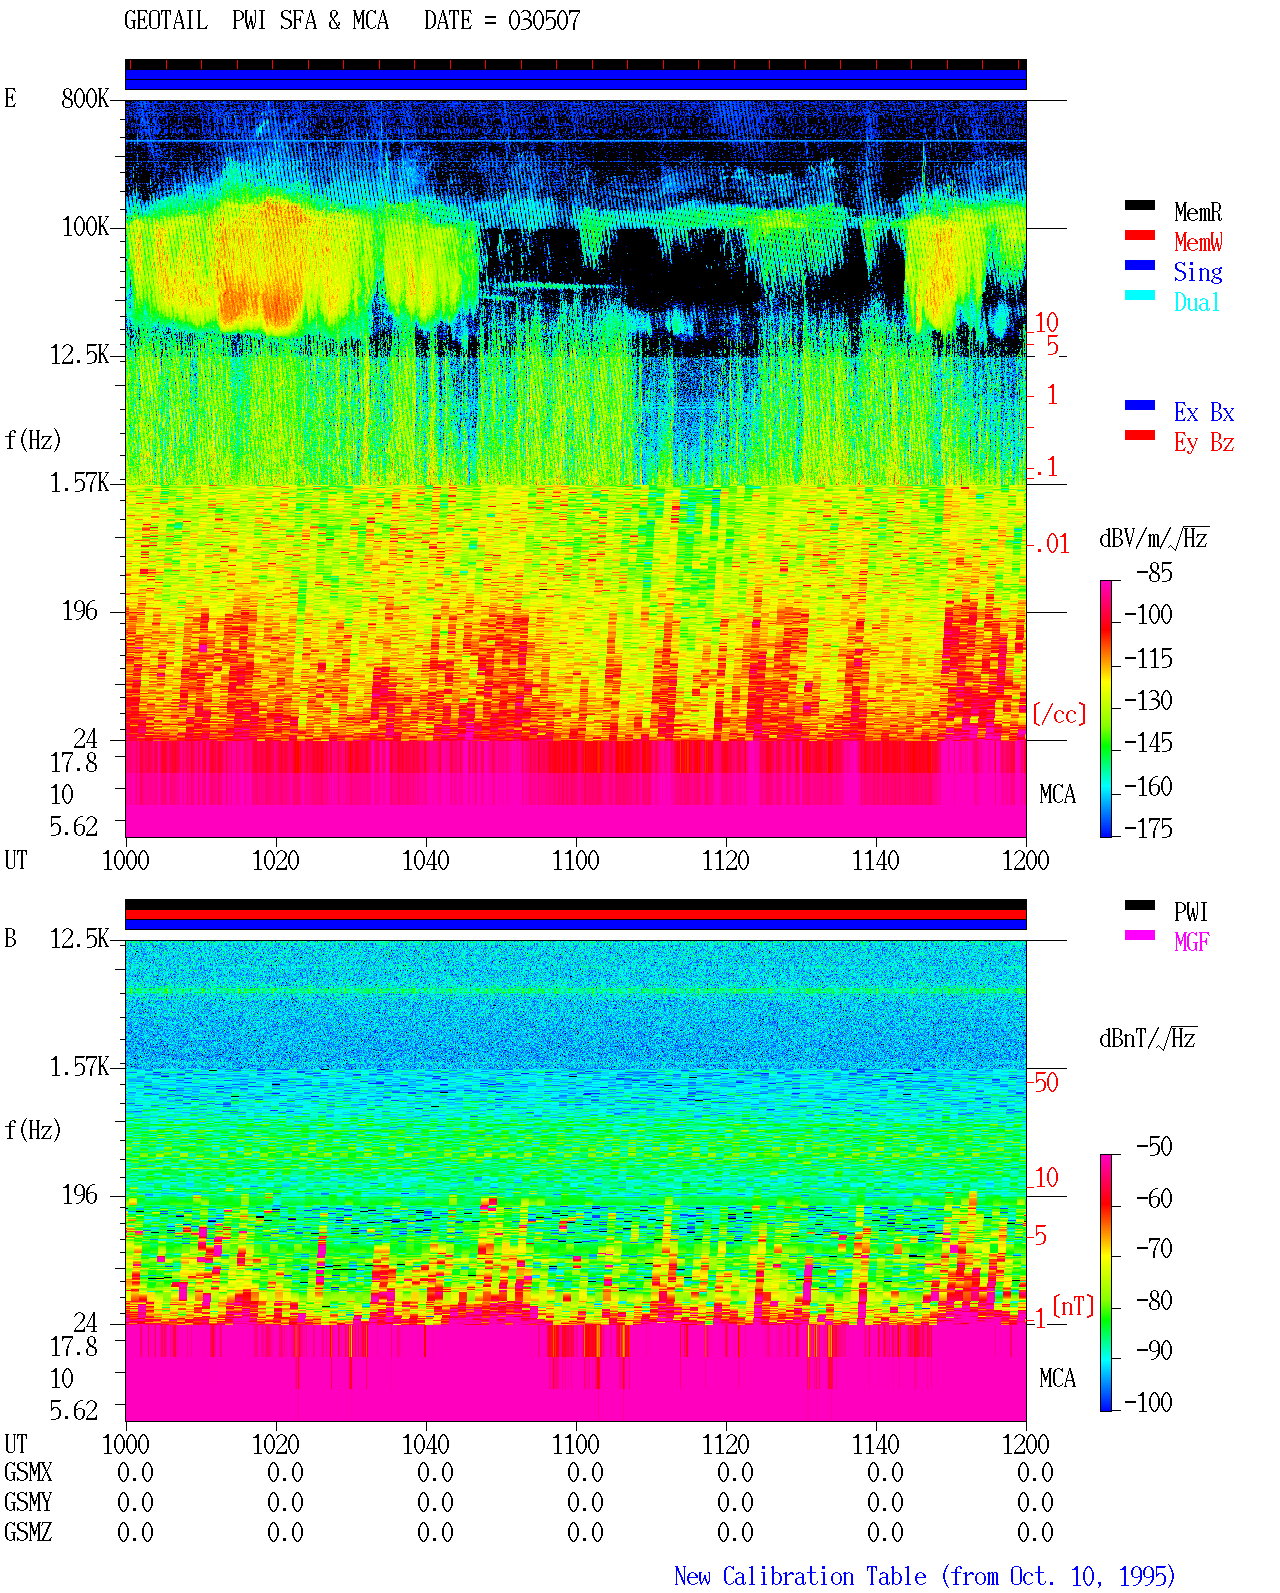Click the 1040 UT tick under B panel
Image resolution: width=1280 pixels, height=1593 pixels.
[425, 1444]
